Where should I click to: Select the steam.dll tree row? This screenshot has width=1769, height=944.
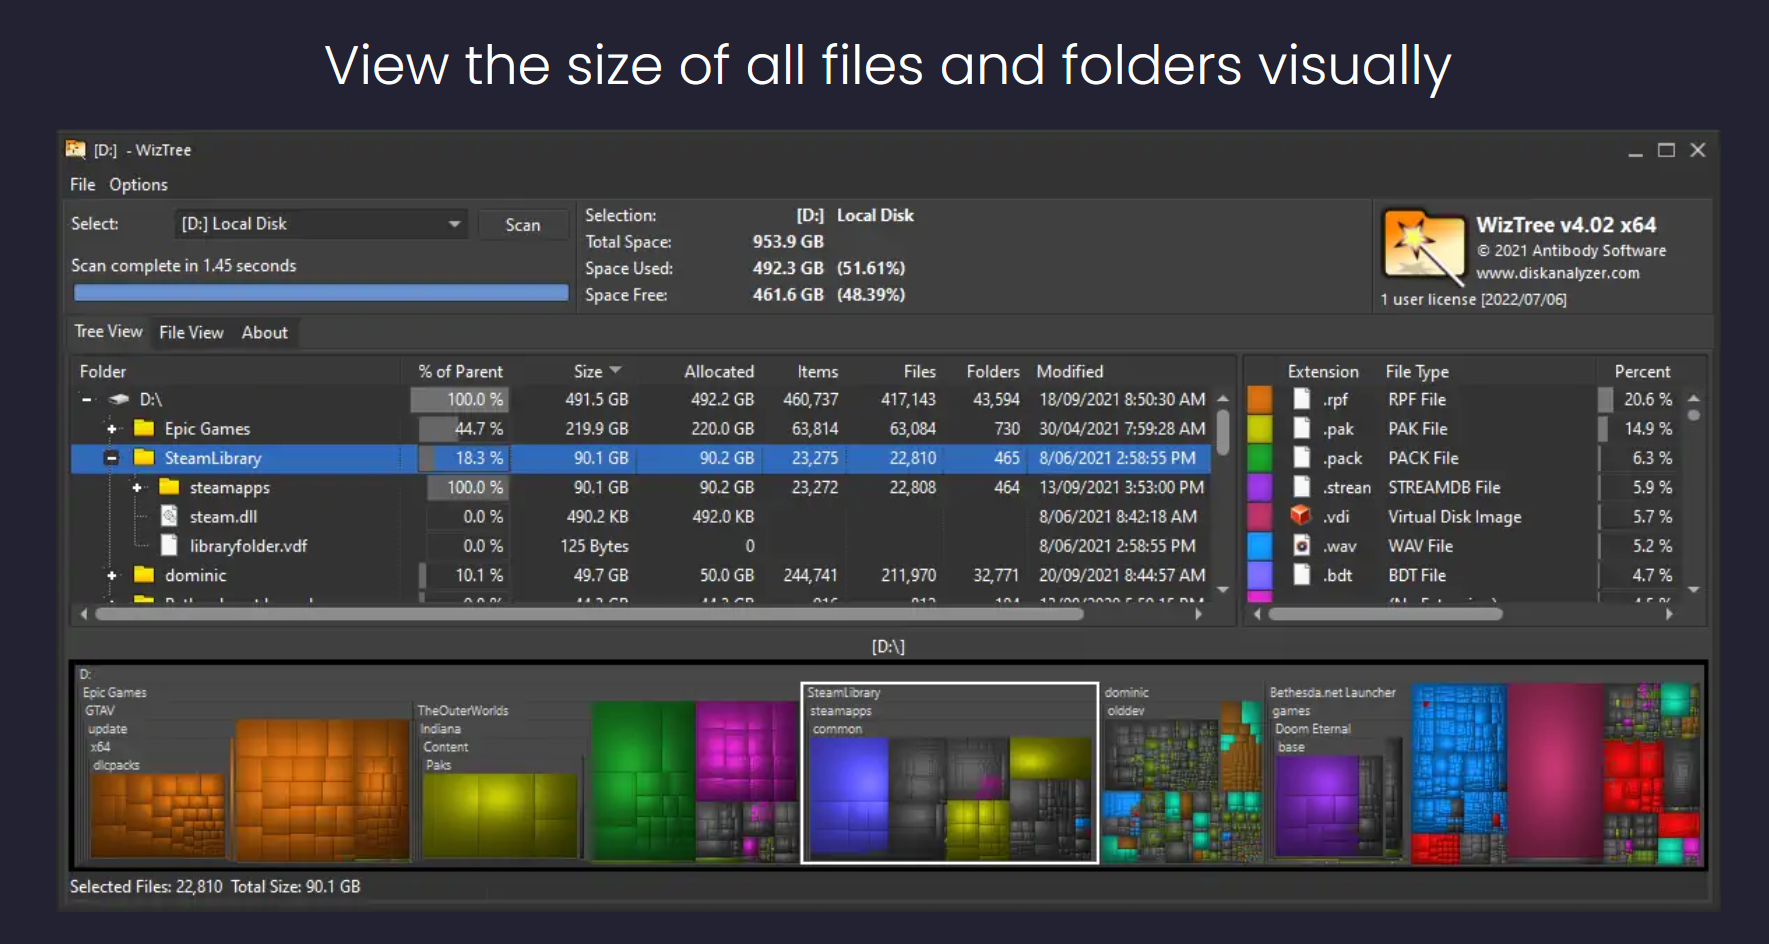pos(640,516)
